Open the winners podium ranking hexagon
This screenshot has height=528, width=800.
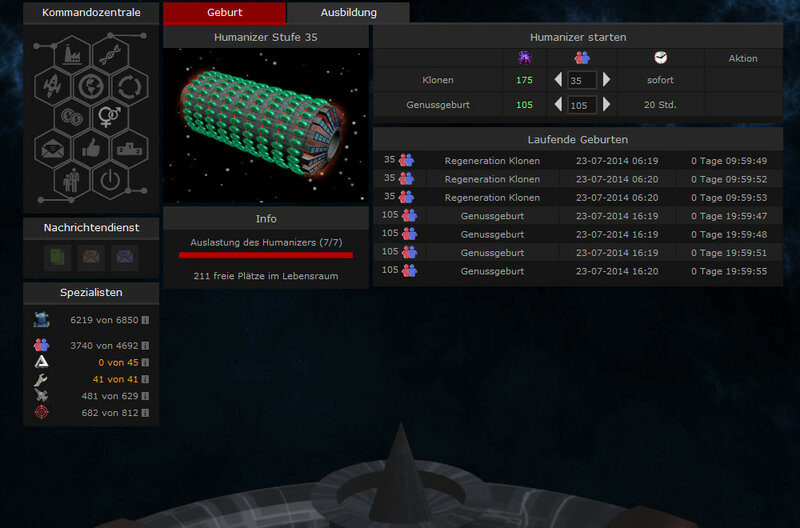[x=130, y=149]
